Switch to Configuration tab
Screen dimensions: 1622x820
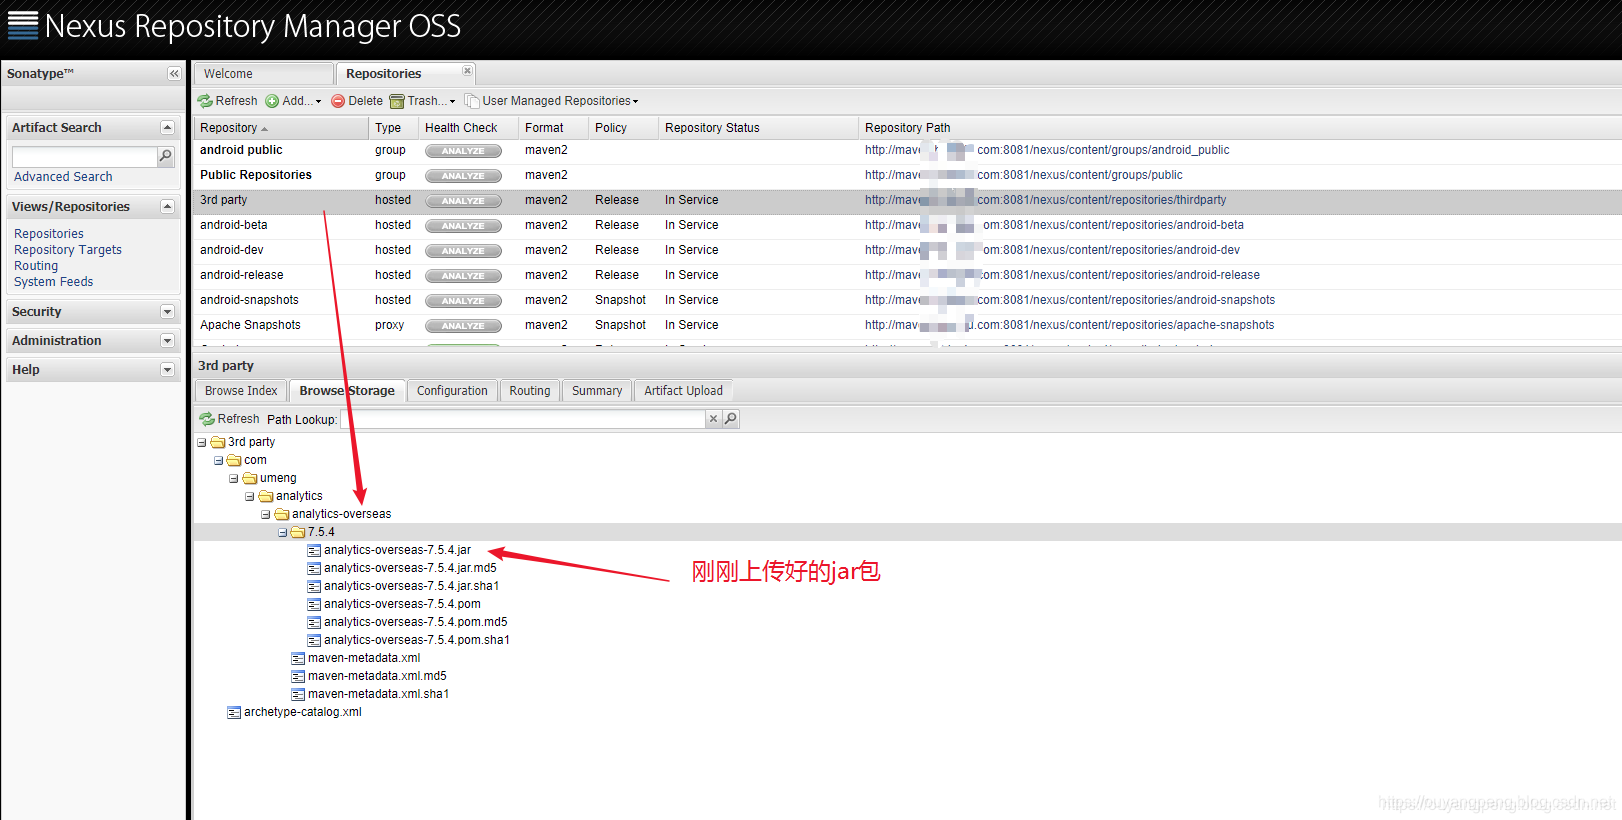pos(452,391)
